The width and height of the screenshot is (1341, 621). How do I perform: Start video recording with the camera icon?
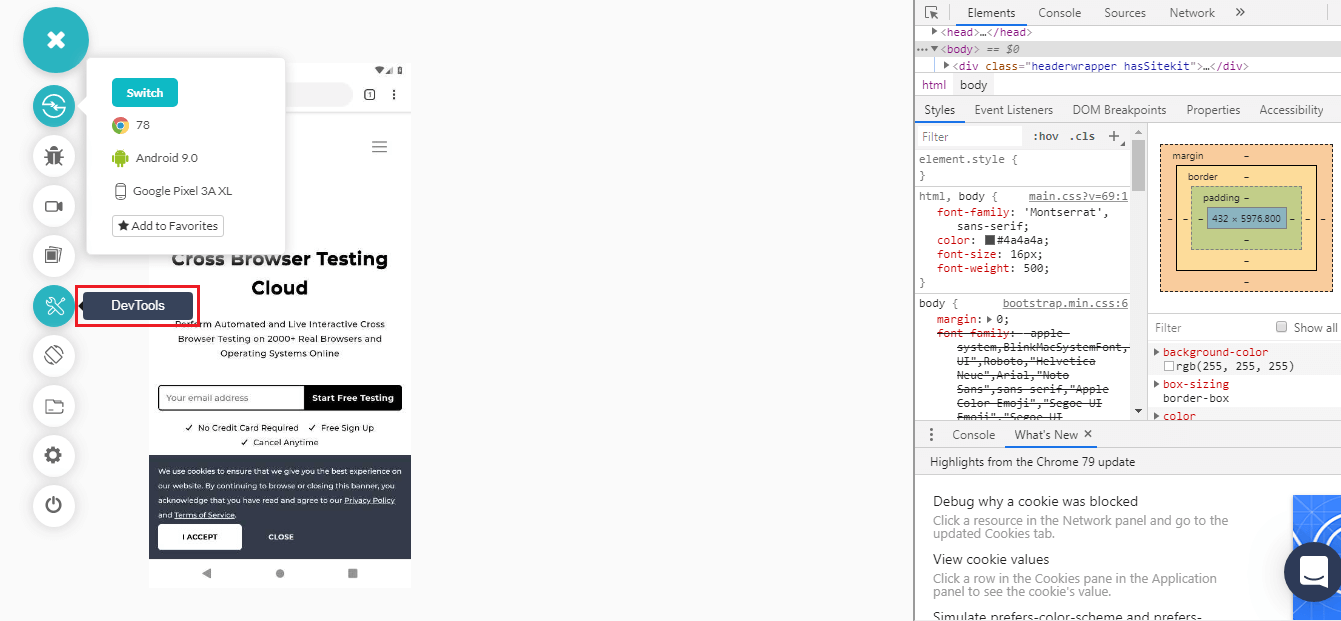point(54,206)
